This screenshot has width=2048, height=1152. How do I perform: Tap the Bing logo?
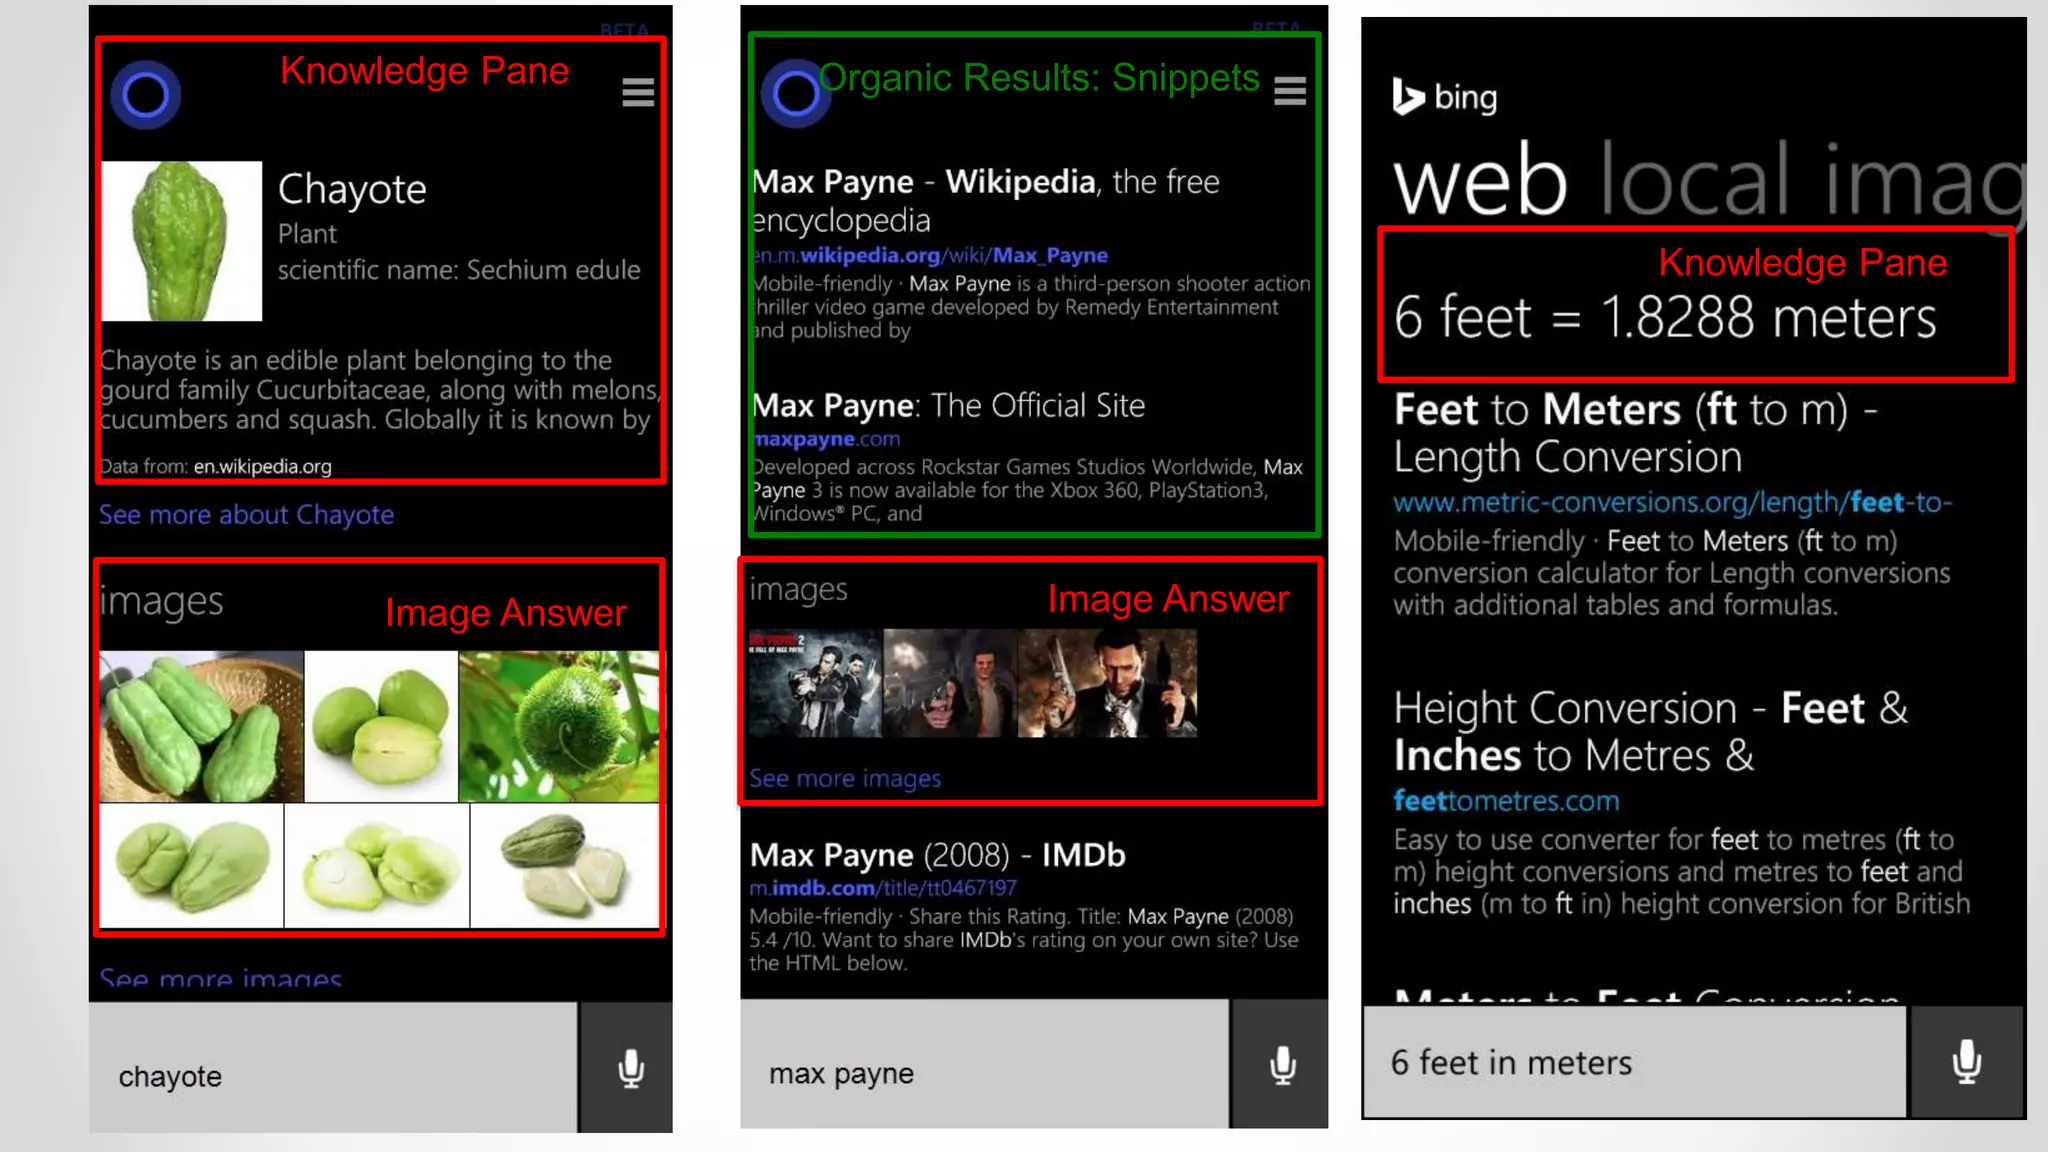(1445, 97)
